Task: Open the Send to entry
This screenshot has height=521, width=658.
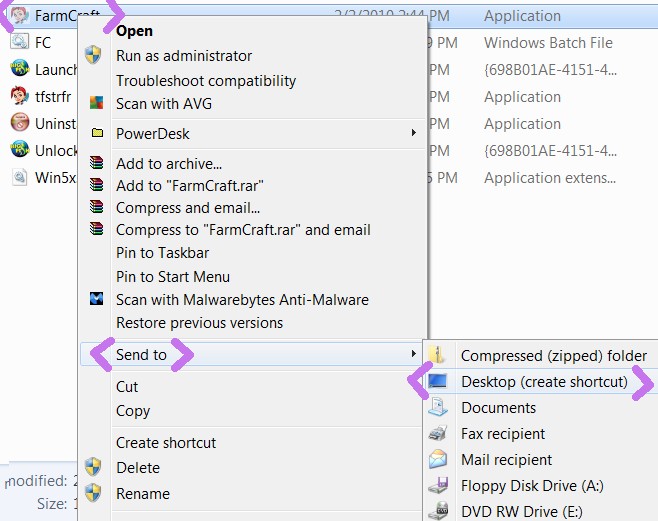Action: (141, 355)
